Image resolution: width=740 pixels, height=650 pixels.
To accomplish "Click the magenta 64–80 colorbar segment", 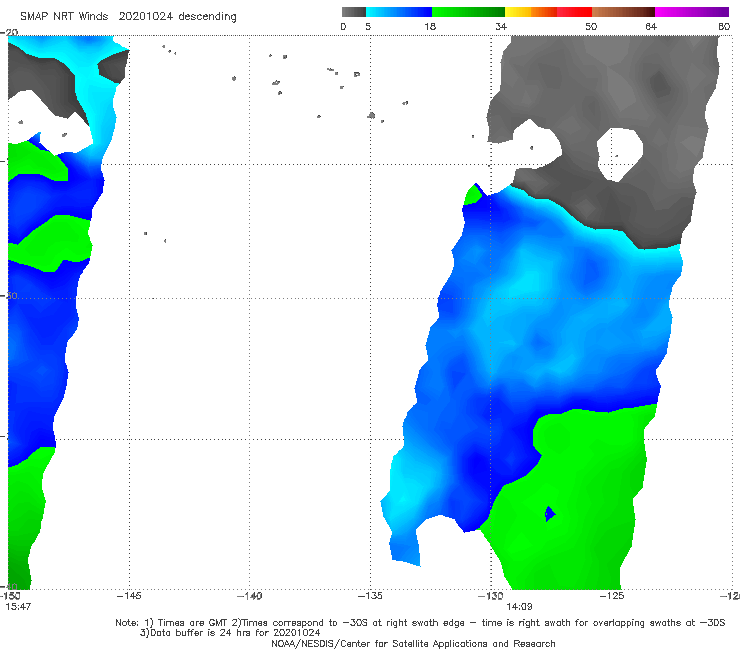I will [x=692, y=12].
